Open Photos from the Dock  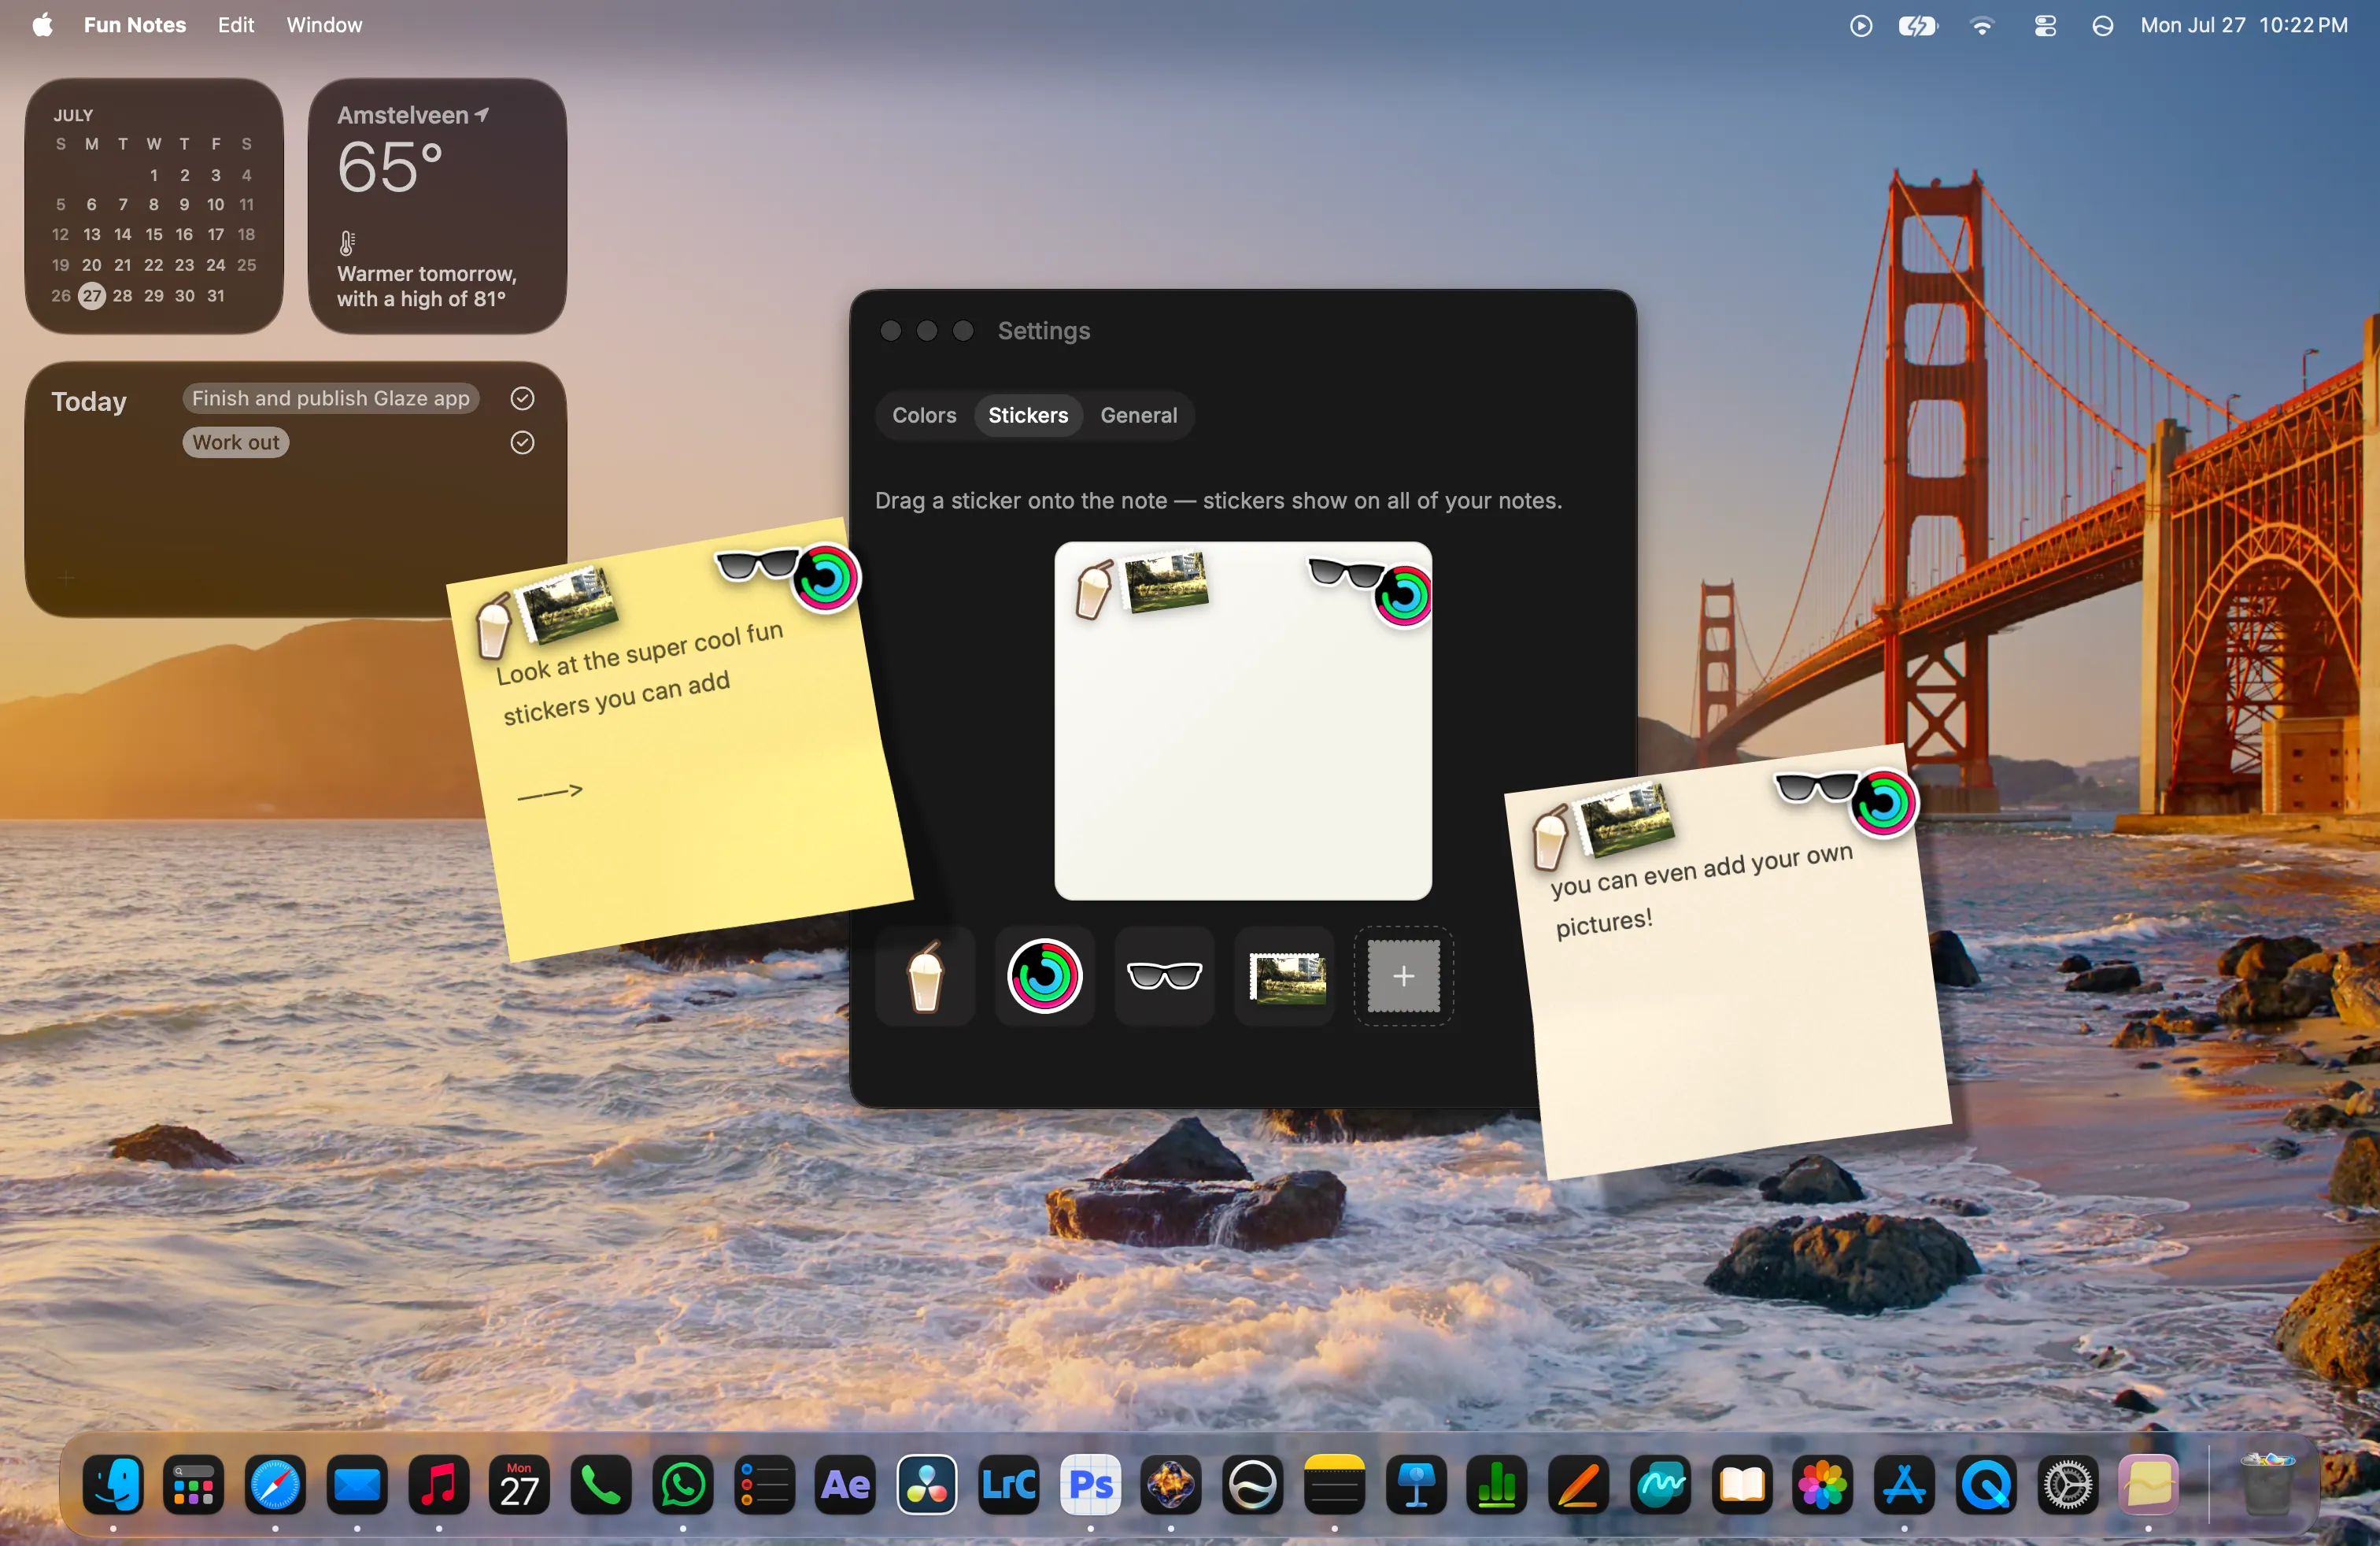pyautogui.click(x=1823, y=1485)
